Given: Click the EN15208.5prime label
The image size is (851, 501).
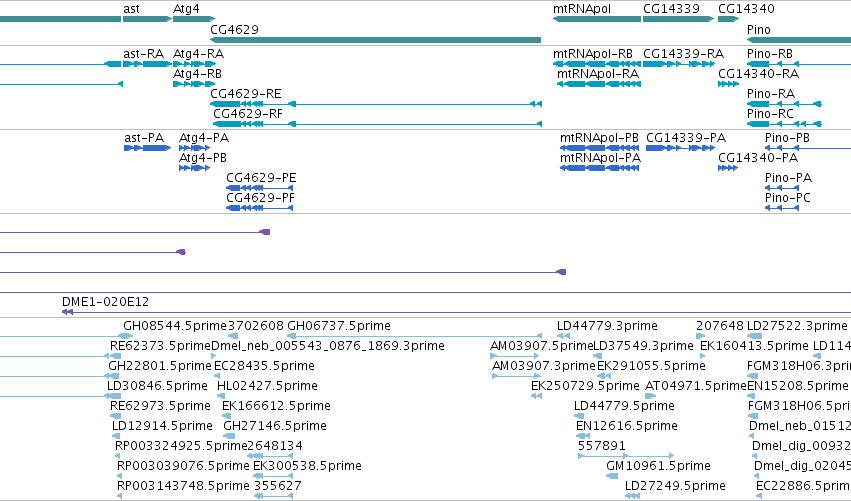Looking at the screenshot, I should [798, 386].
